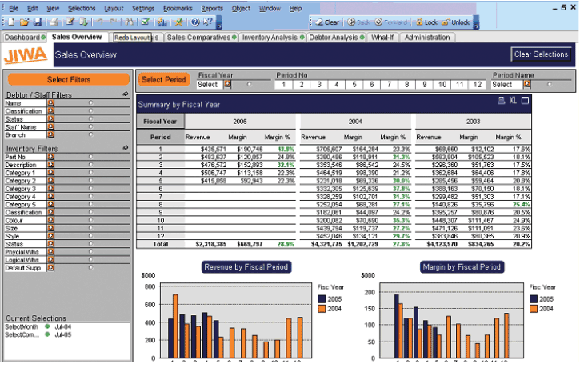The width and height of the screenshot is (582, 376).
Task: Open the Bookmarks menu
Action: 178,8
